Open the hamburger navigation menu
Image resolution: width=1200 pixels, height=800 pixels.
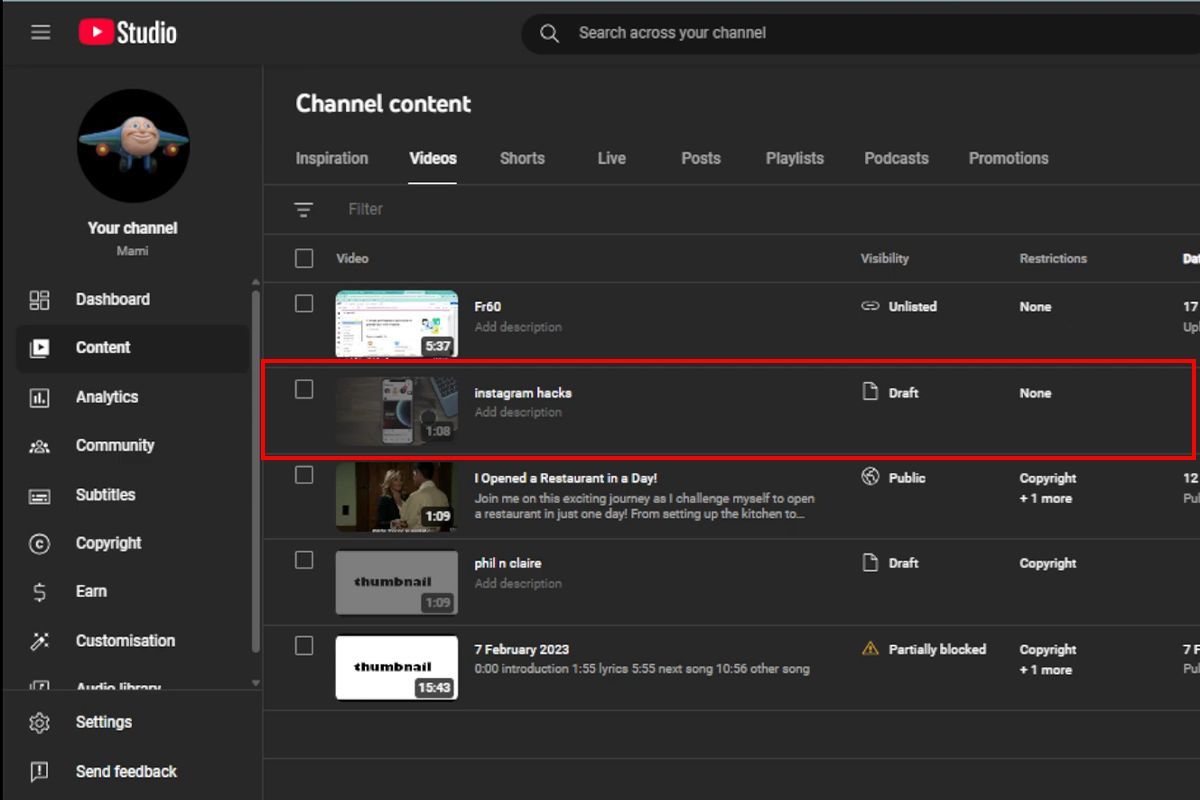40,32
